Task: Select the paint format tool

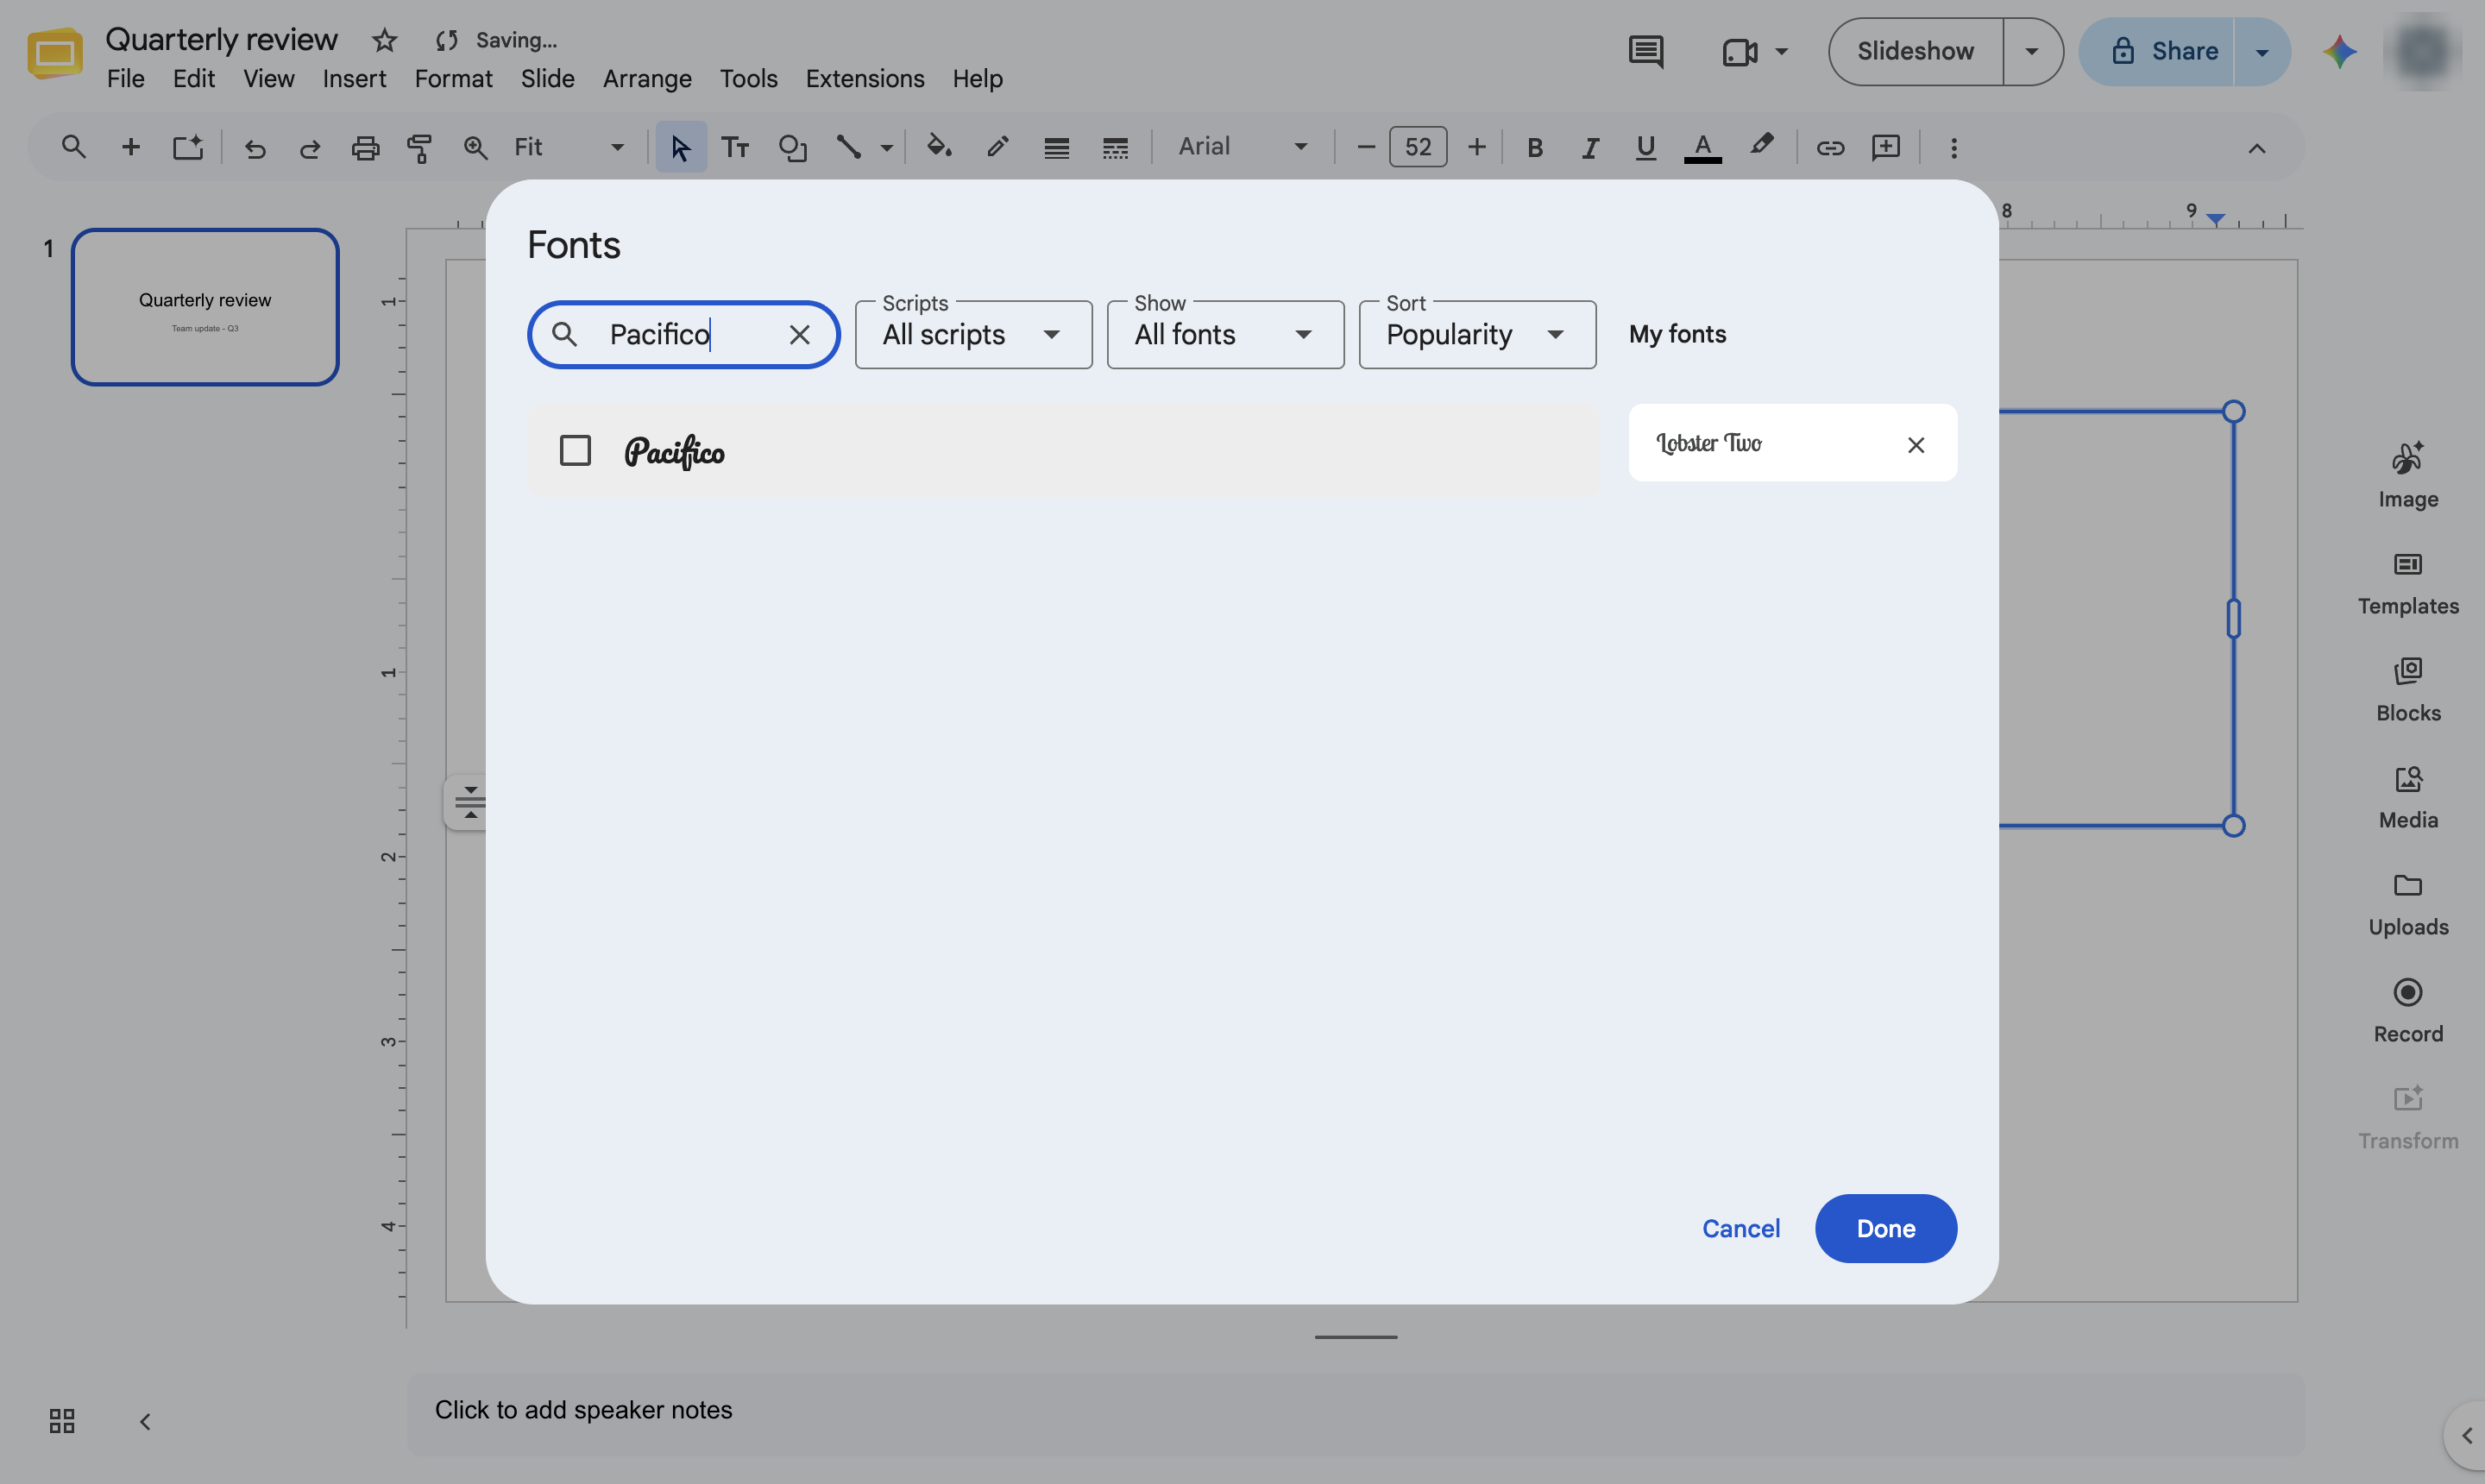Action: click(x=420, y=148)
